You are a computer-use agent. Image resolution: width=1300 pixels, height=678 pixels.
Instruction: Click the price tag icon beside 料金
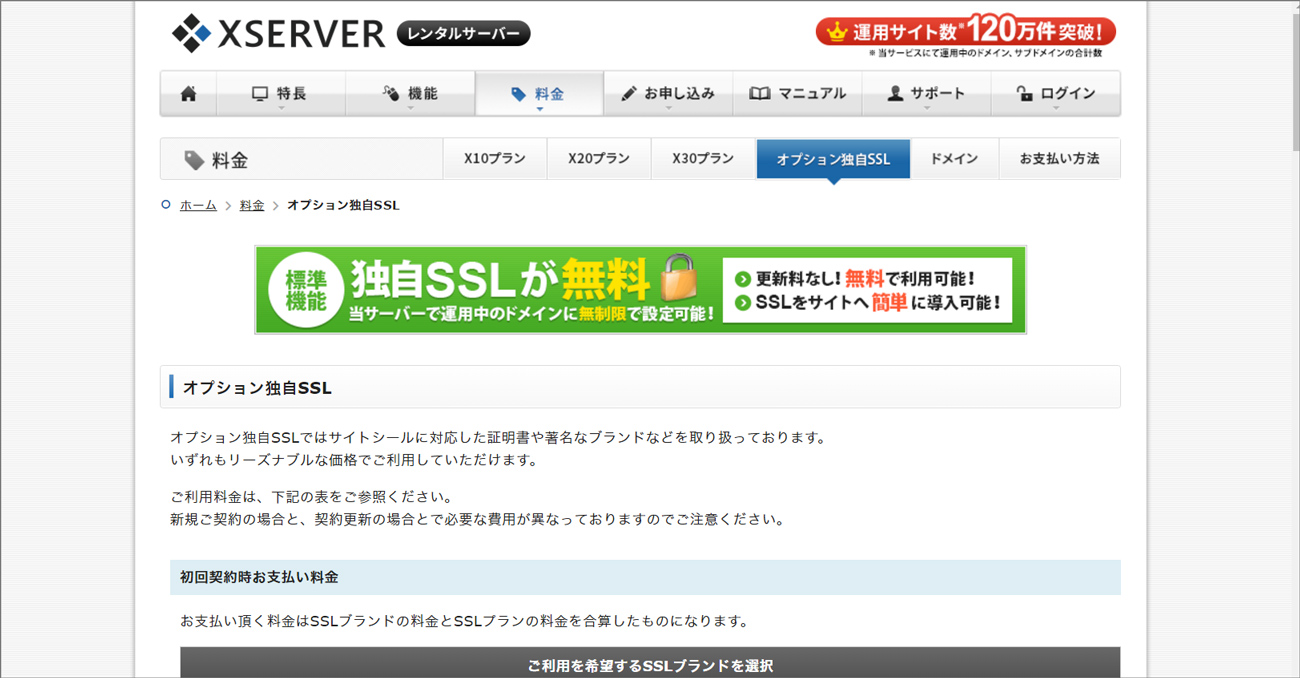[518, 94]
